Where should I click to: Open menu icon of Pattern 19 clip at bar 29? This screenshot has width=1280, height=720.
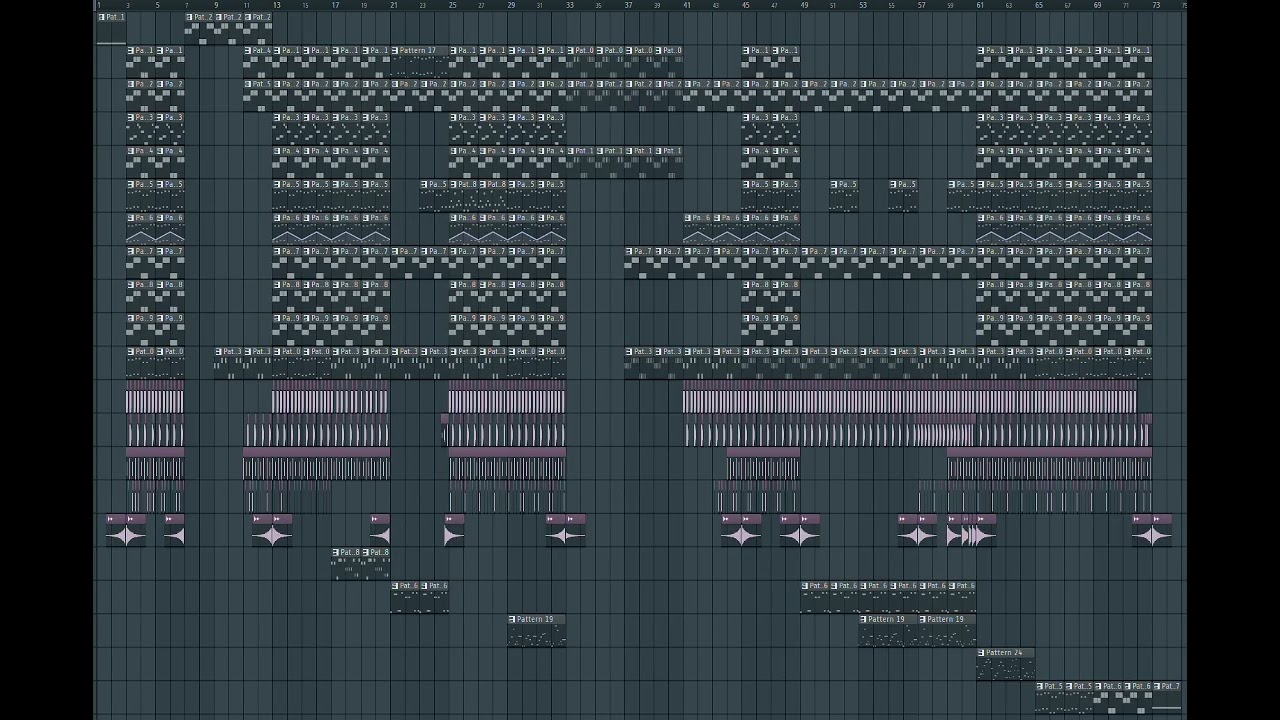(x=513, y=620)
